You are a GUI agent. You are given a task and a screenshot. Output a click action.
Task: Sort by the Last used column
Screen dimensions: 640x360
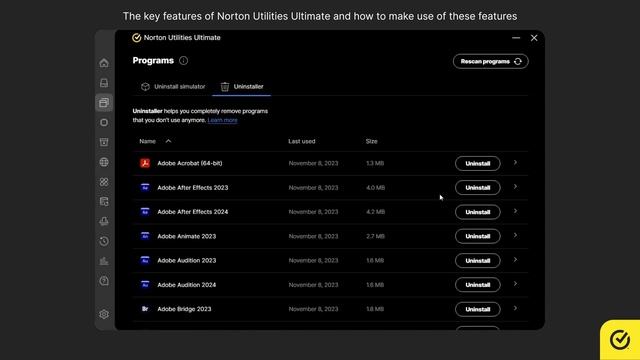302,141
